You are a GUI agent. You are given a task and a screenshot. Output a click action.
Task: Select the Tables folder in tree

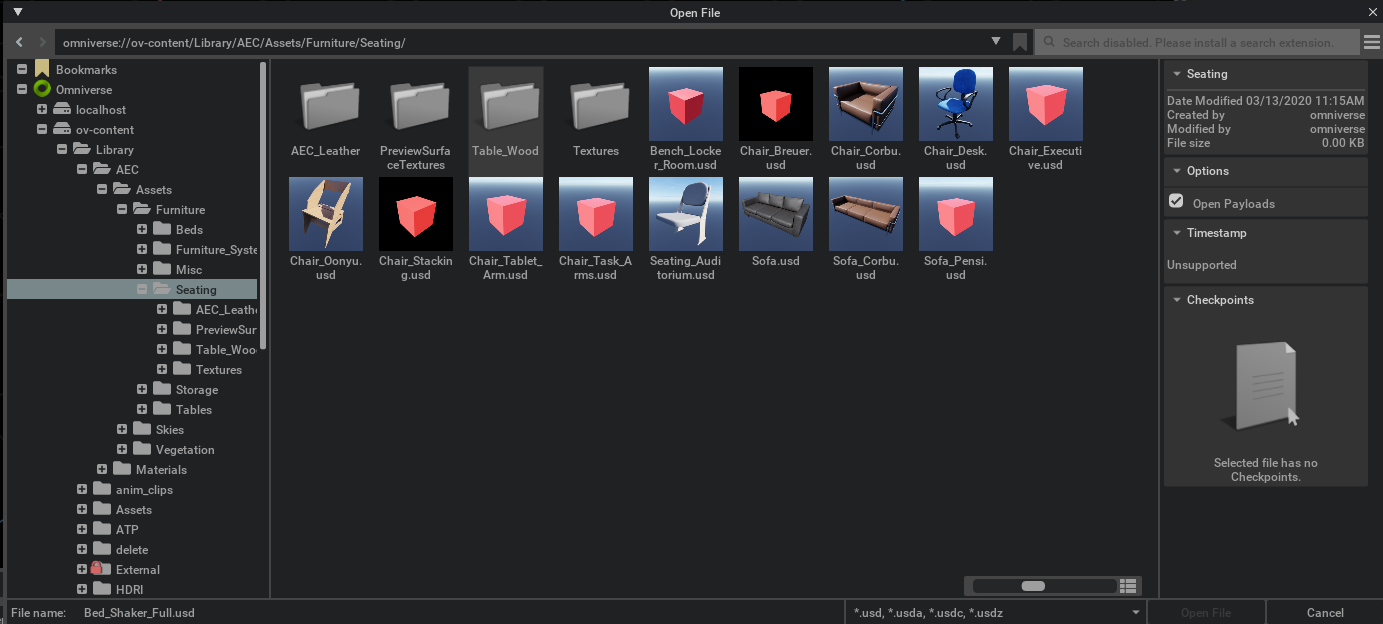pyautogui.click(x=193, y=410)
